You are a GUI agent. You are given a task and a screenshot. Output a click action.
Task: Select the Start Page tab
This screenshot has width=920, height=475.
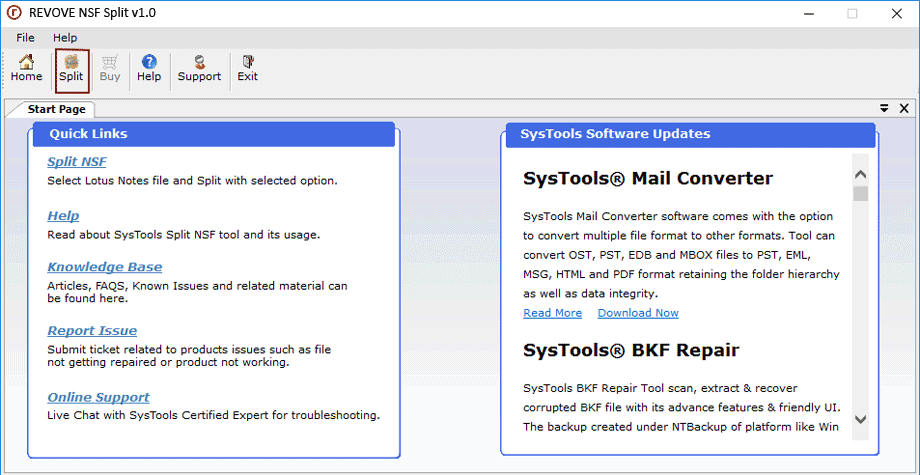pyautogui.click(x=56, y=109)
